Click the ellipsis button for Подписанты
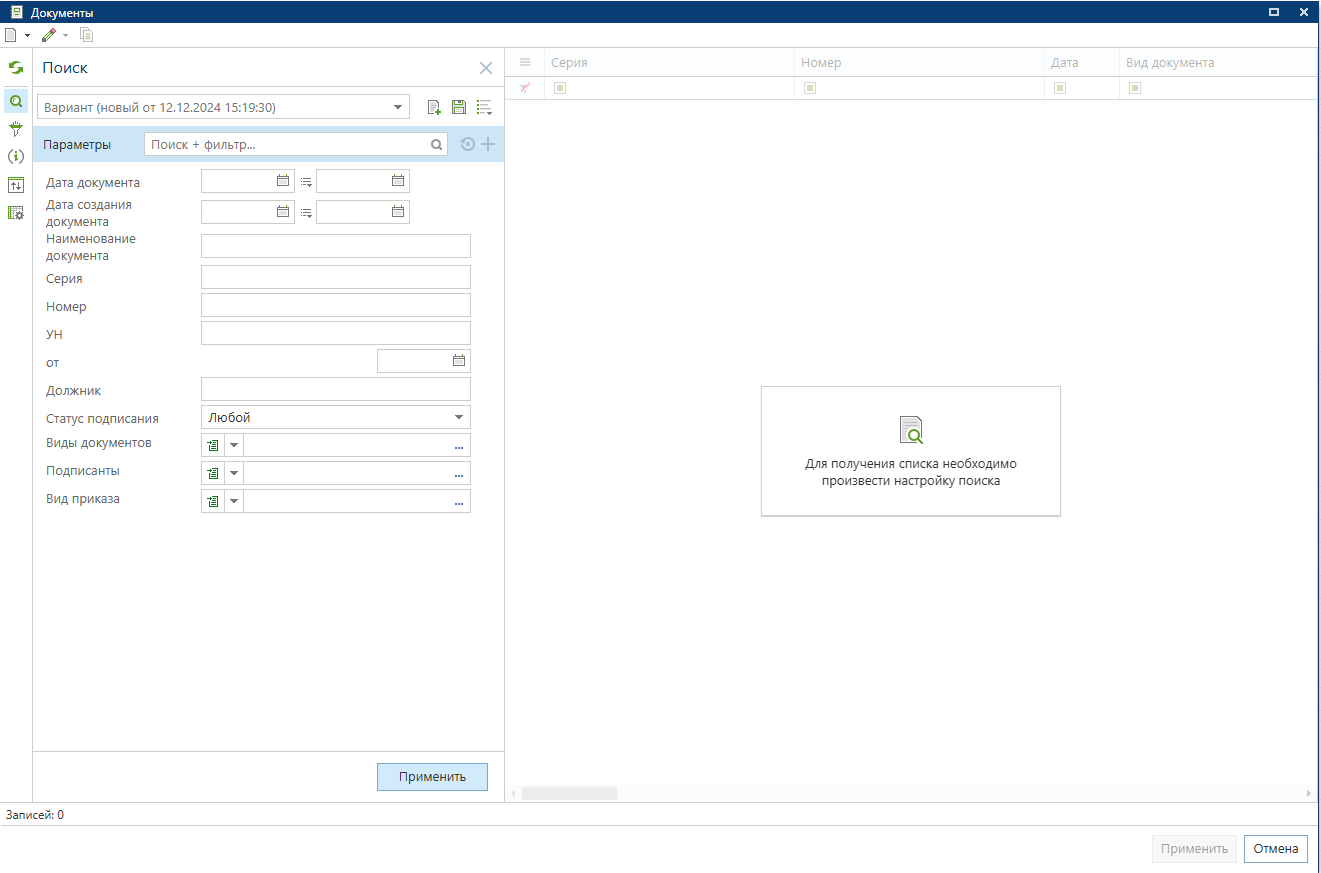 click(459, 474)
